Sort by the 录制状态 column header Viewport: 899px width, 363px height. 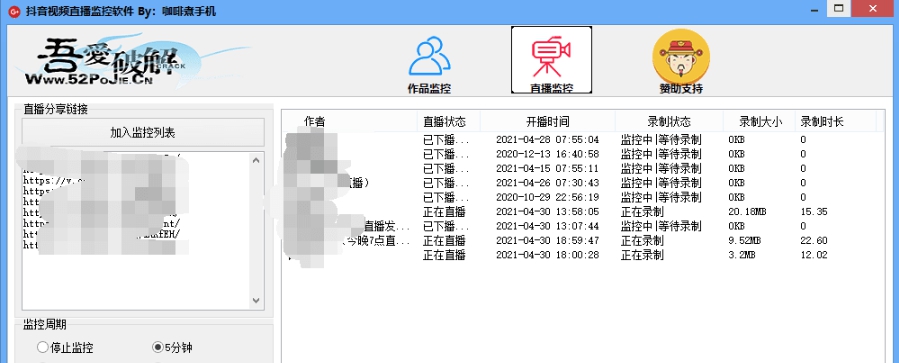click(x=669, y=122)
